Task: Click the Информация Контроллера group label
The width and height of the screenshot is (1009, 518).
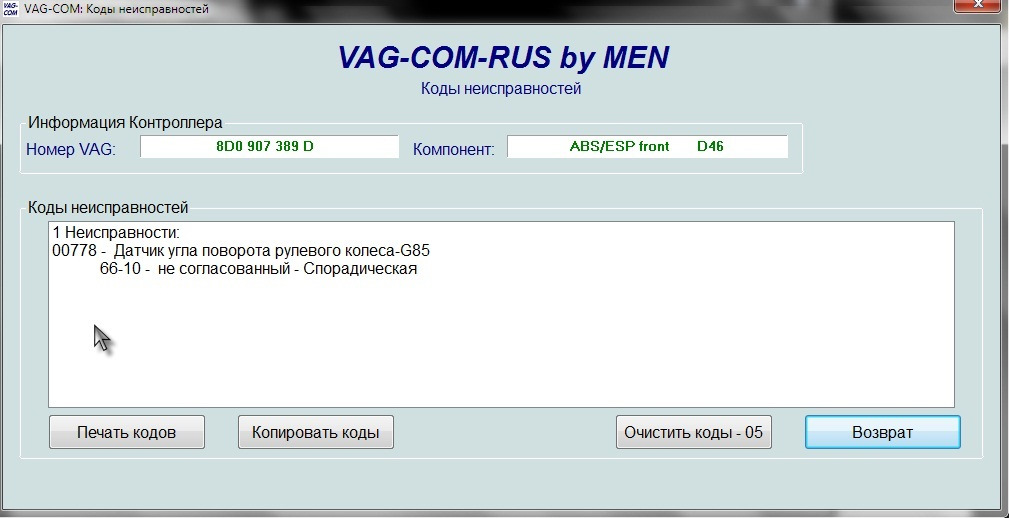Action: (x=125, y=122)
